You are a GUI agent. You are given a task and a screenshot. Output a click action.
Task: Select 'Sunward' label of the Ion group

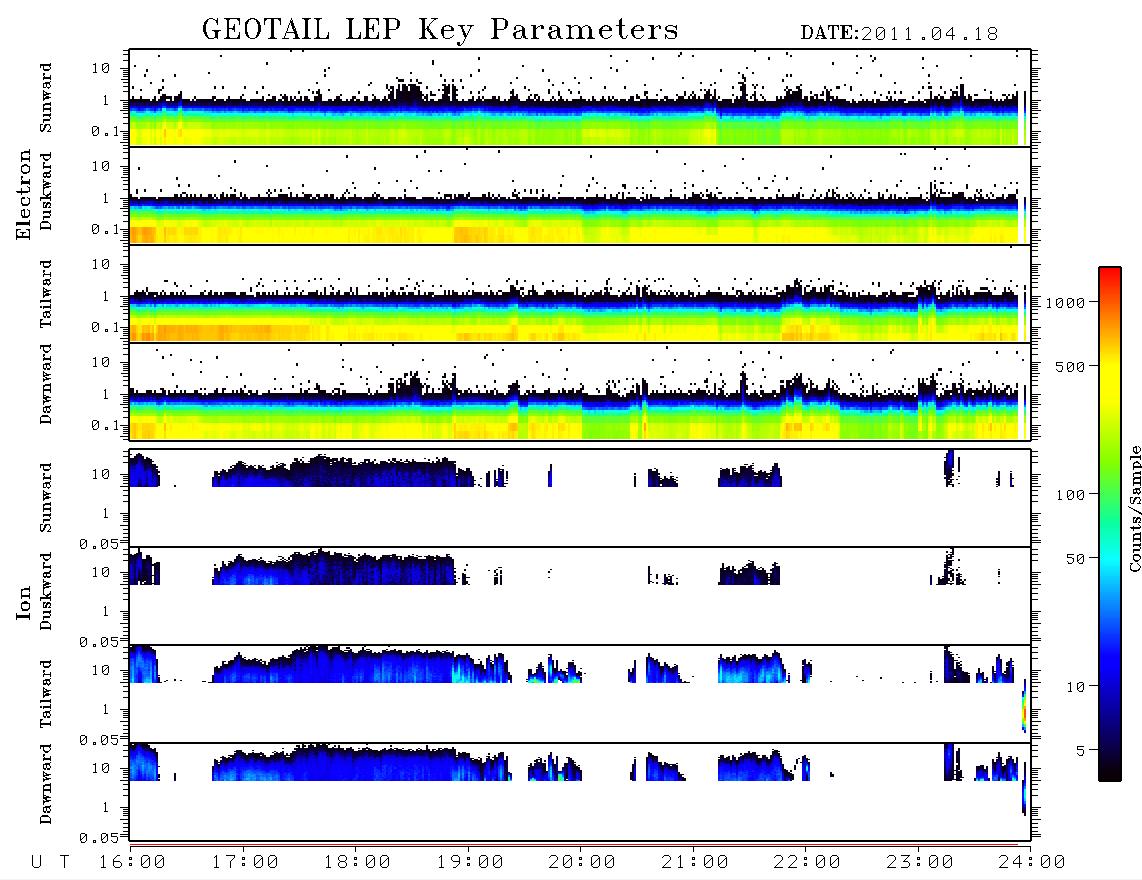point(46,497)
